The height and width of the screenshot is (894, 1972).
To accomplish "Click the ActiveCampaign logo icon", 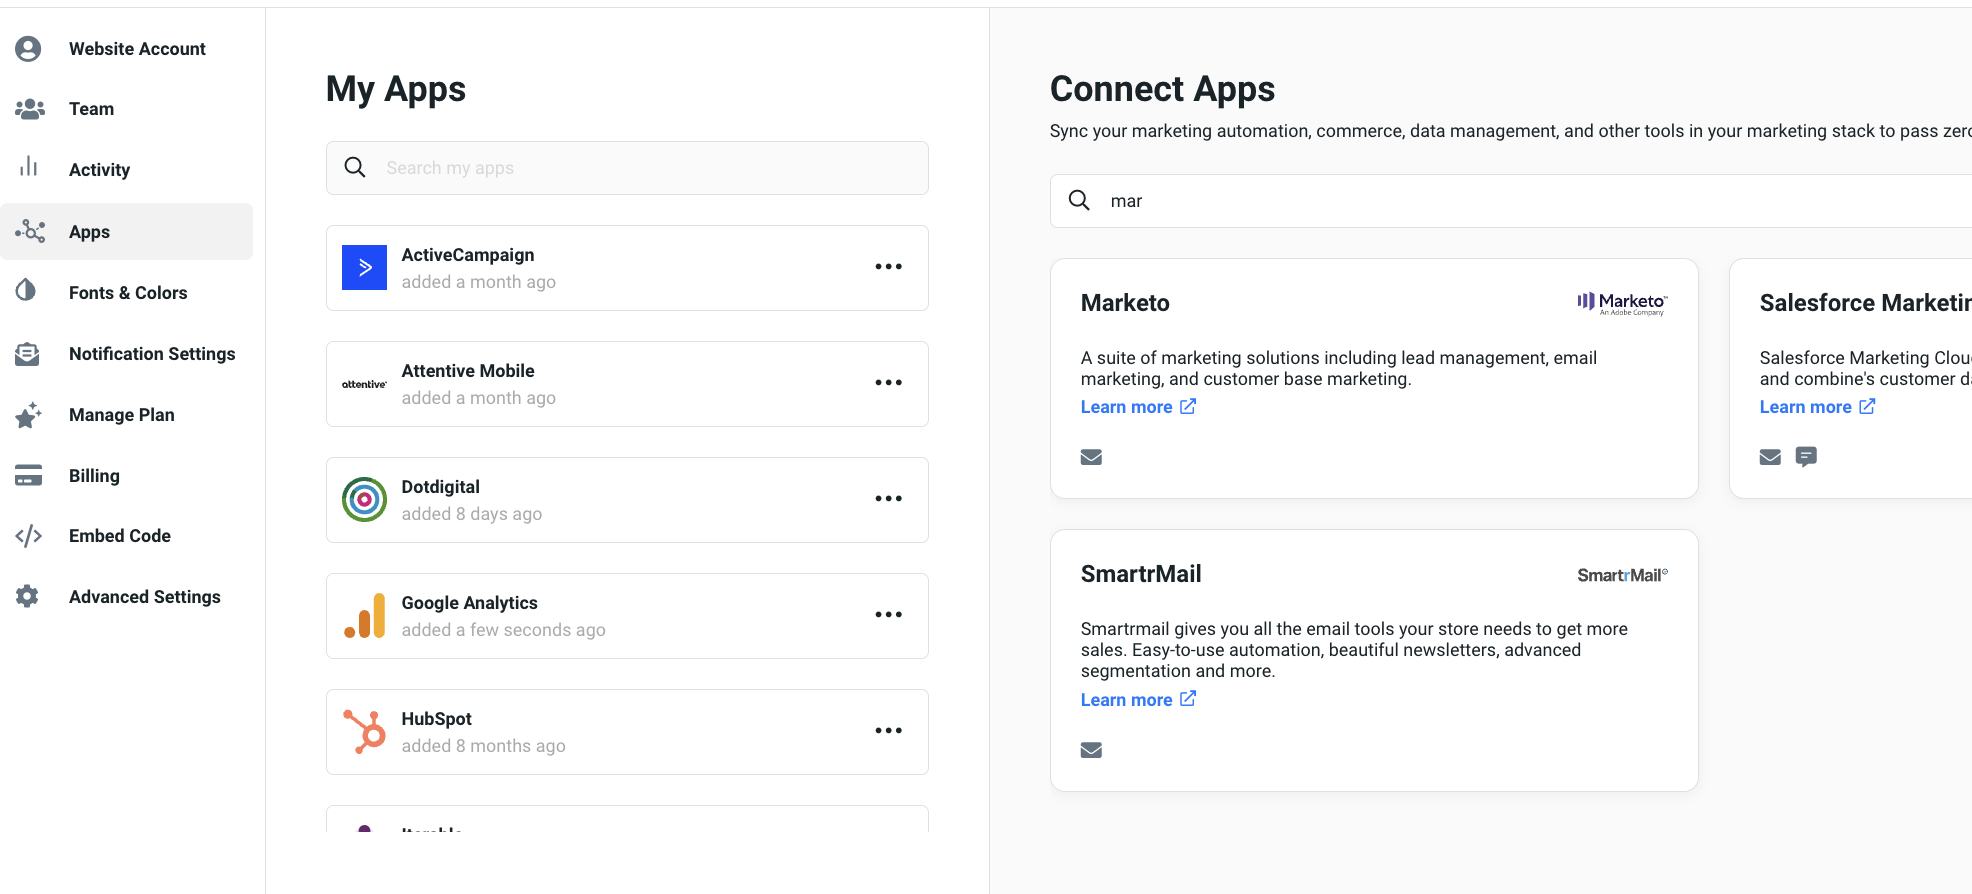I will [364, 268].
